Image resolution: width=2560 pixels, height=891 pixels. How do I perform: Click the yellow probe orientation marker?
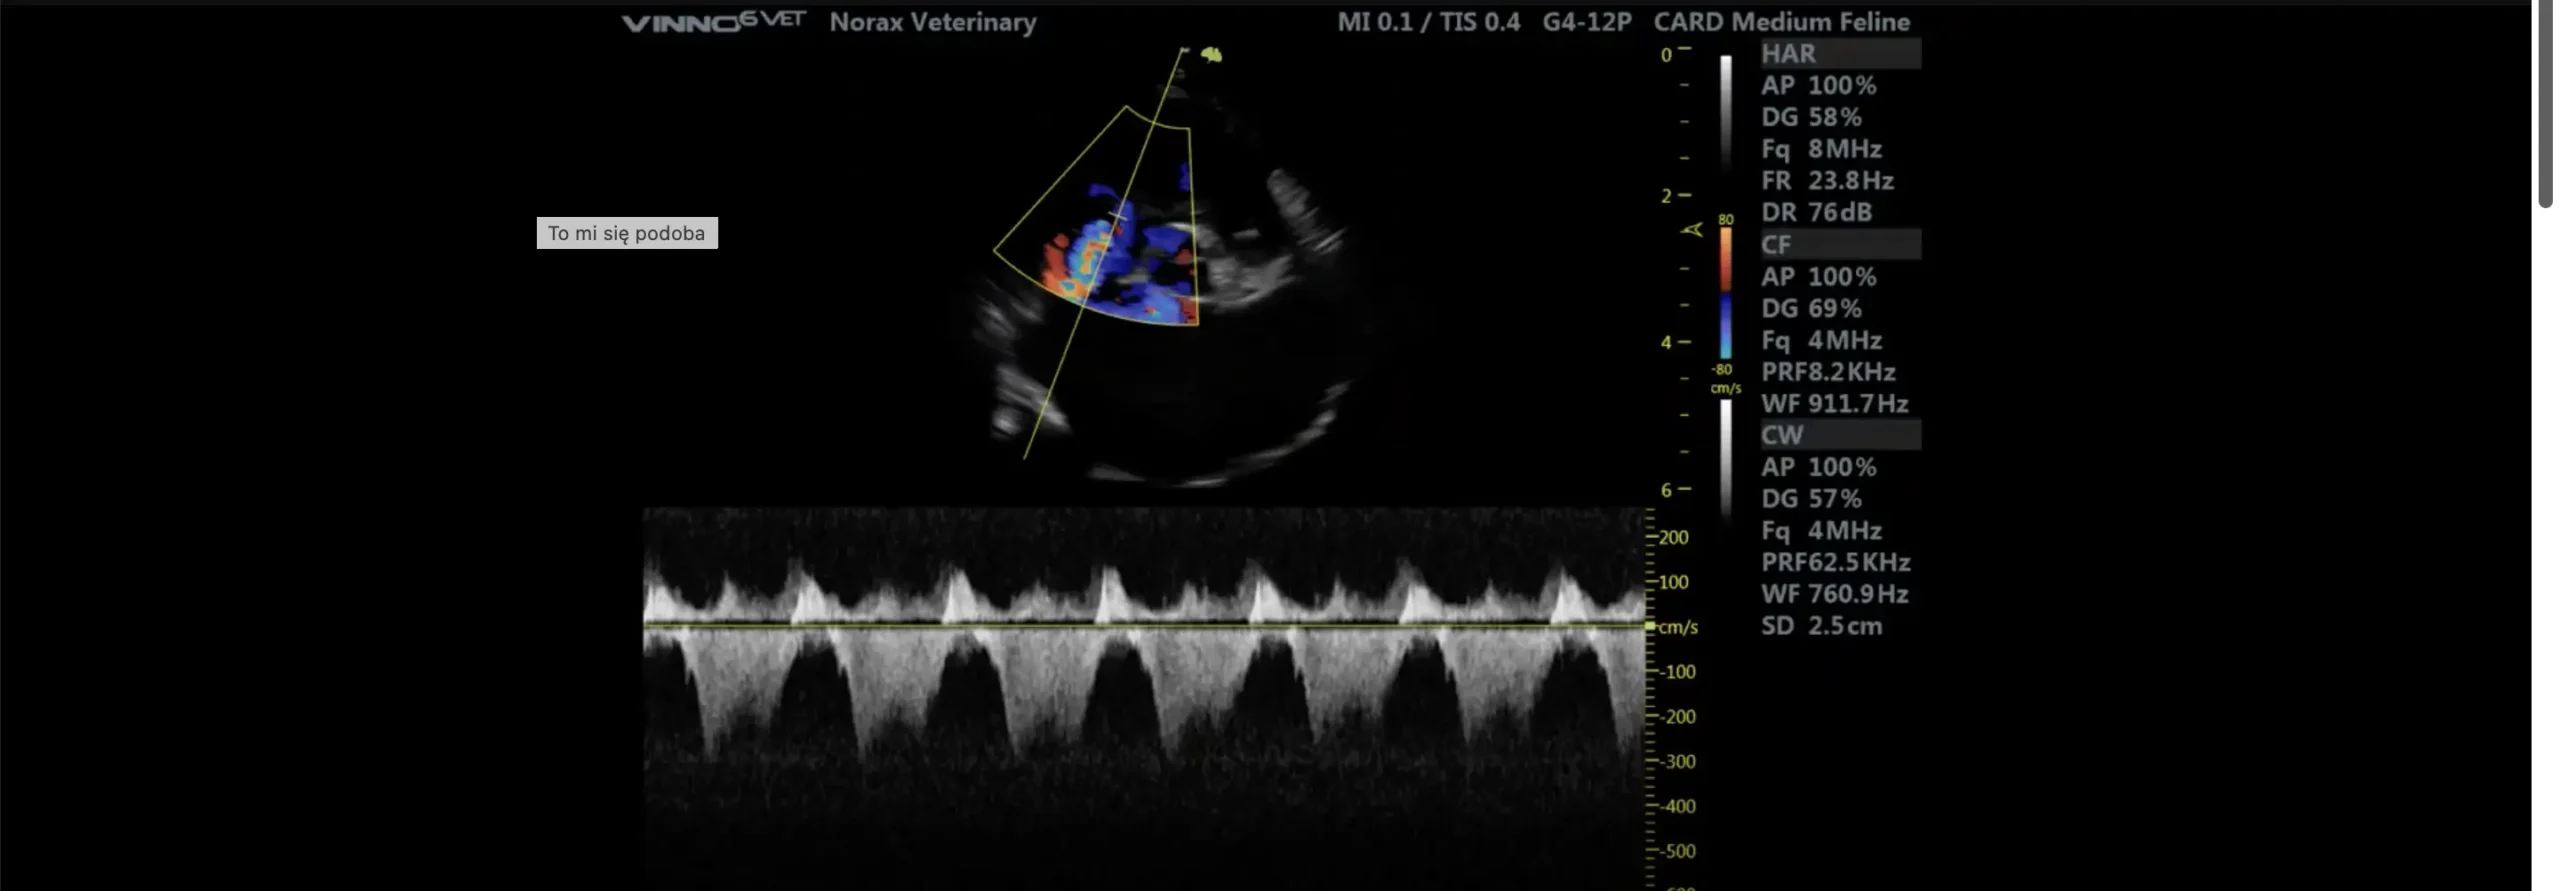tap(1211, 55)
